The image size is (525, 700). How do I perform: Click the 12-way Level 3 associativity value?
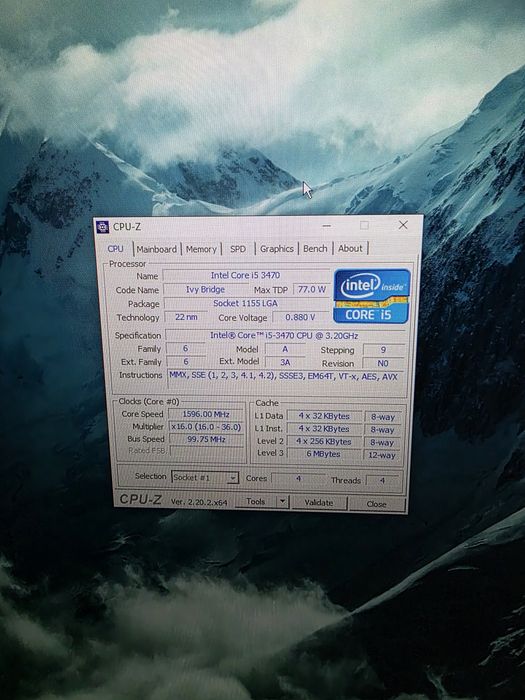[x=382, y=455]
